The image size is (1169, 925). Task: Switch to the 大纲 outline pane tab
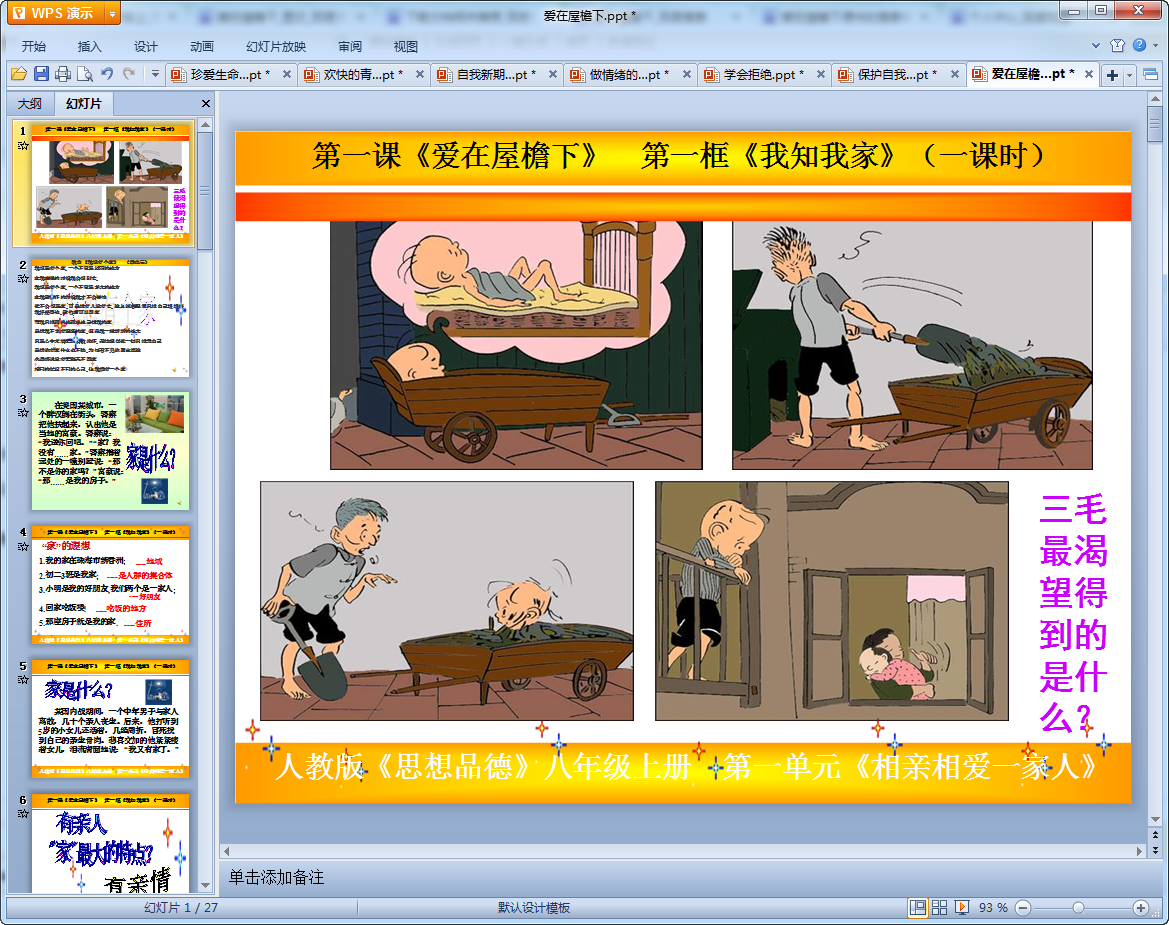(30, 104)
